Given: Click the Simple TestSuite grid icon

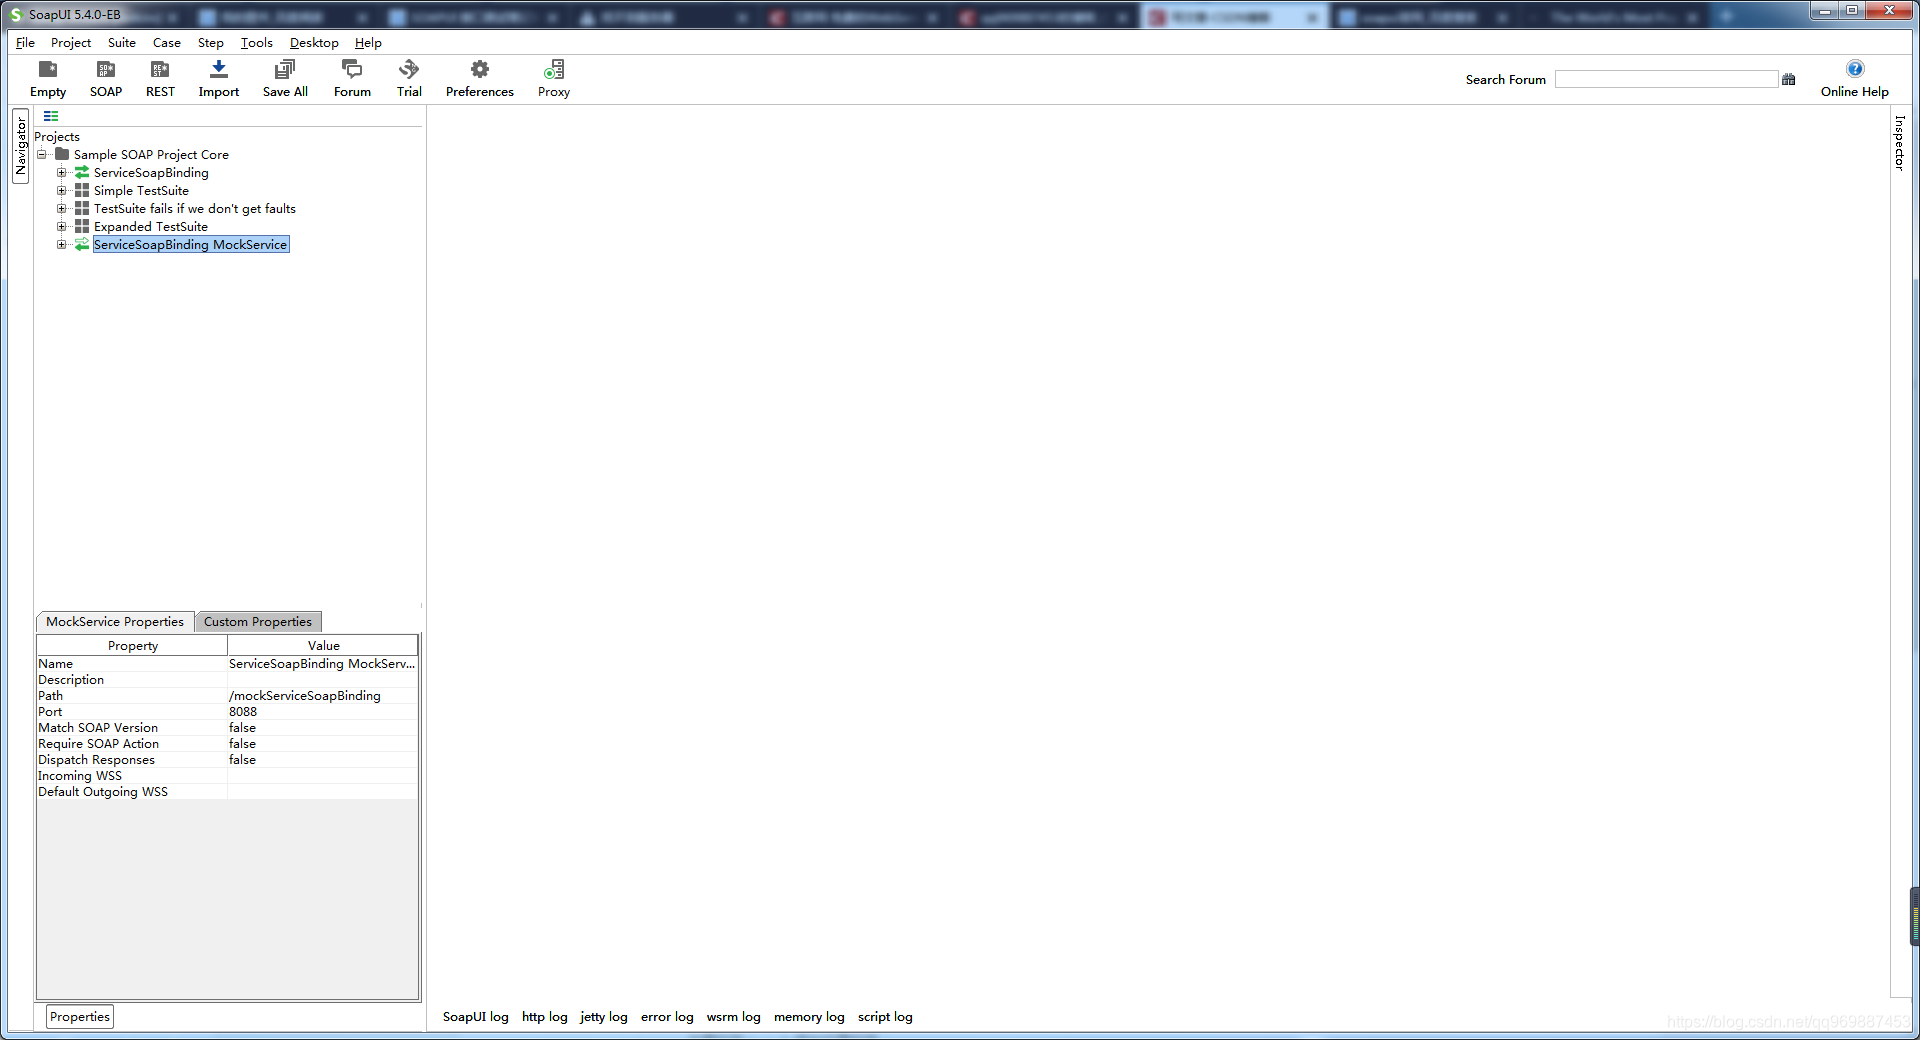Looking at the screenshot, I should [82, 190].
